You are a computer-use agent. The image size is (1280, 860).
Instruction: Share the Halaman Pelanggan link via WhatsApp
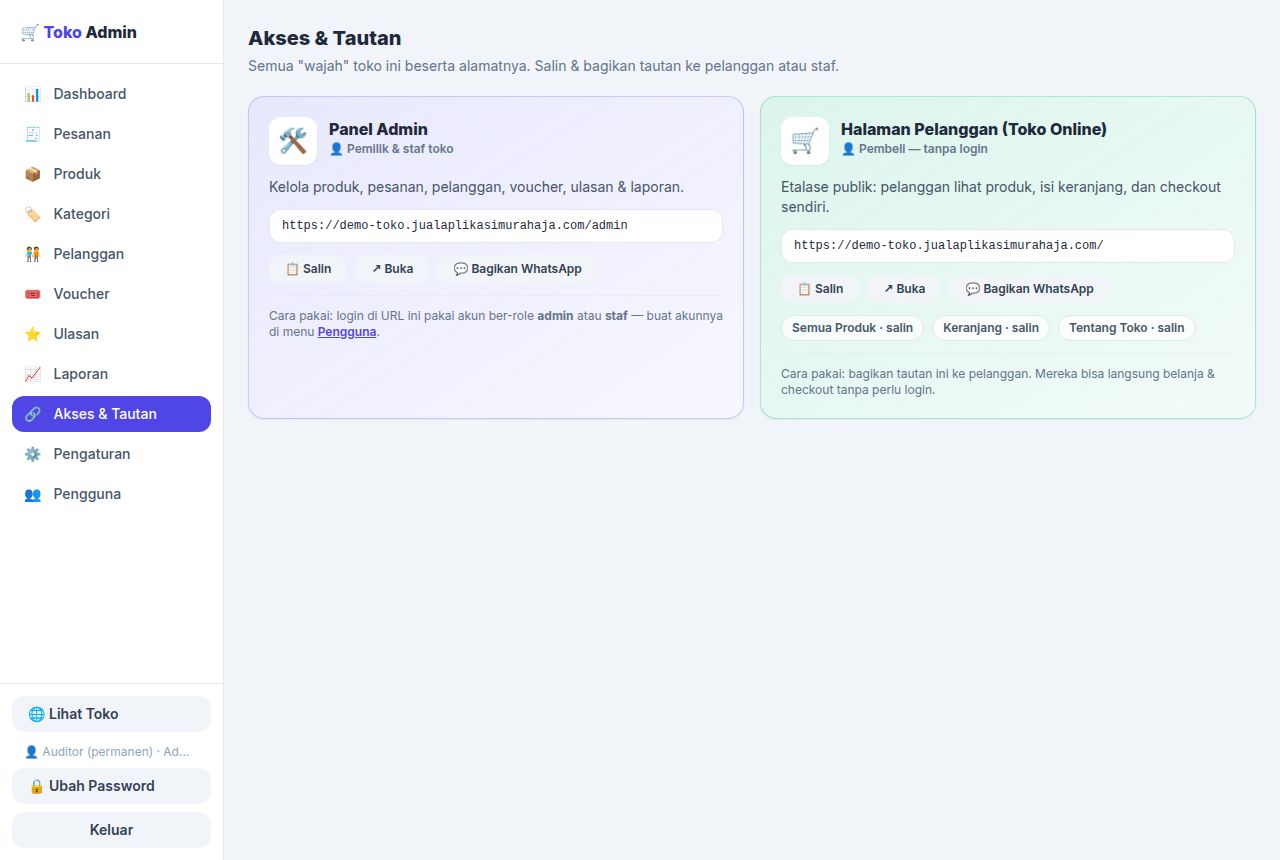[1029, 289]
